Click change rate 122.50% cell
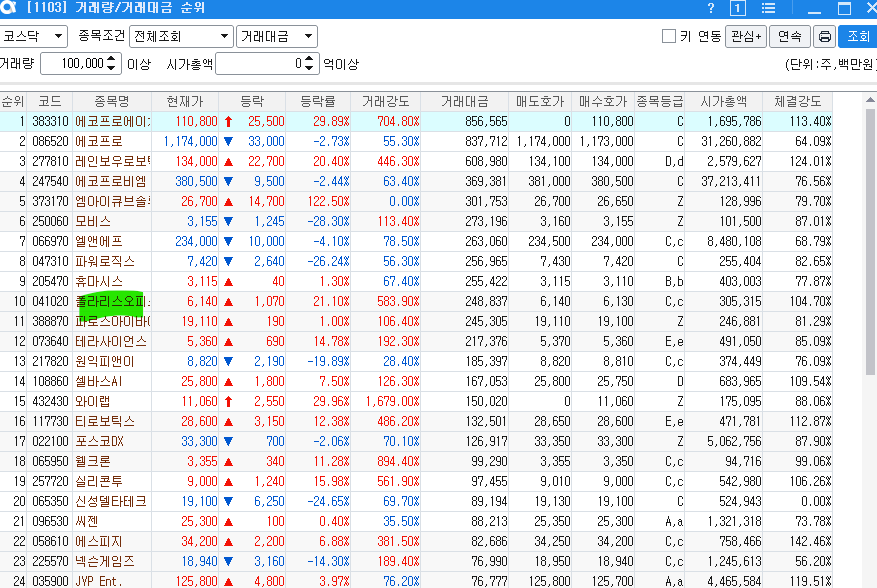 [x=328, y=201]
